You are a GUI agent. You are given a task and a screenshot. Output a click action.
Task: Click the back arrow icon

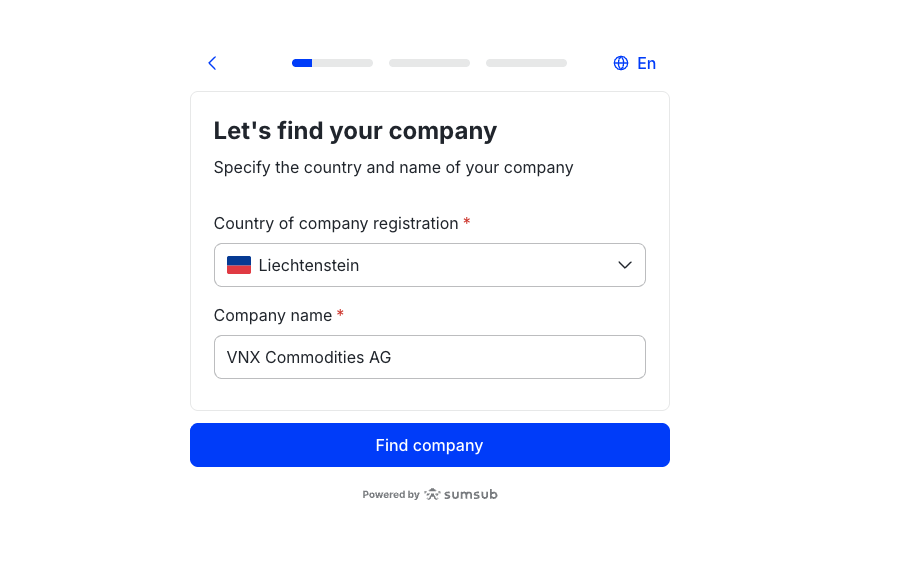pyautogui.click(x=212, y=63)
